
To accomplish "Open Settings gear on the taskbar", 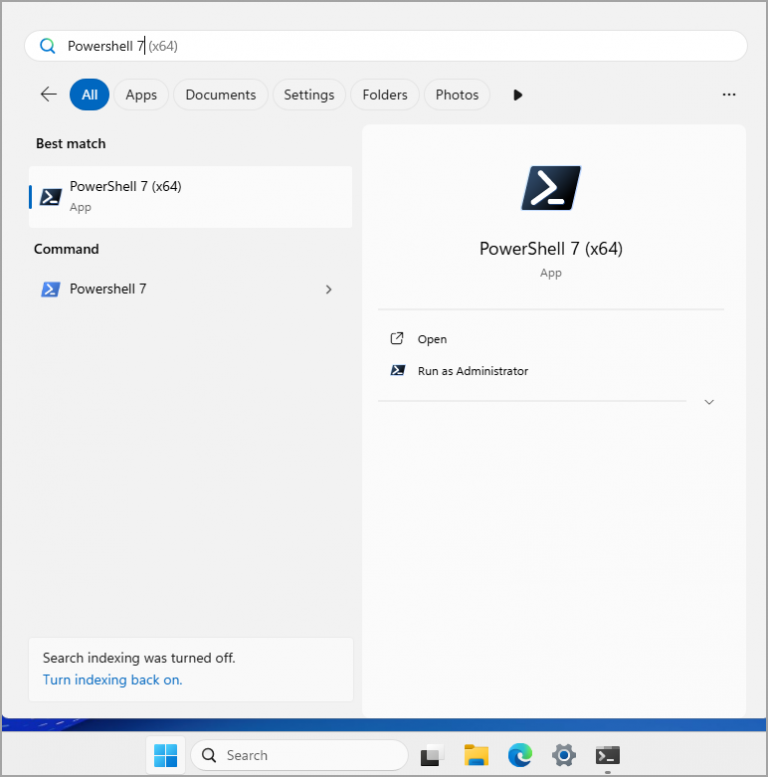I will click(x=564, y=755).
